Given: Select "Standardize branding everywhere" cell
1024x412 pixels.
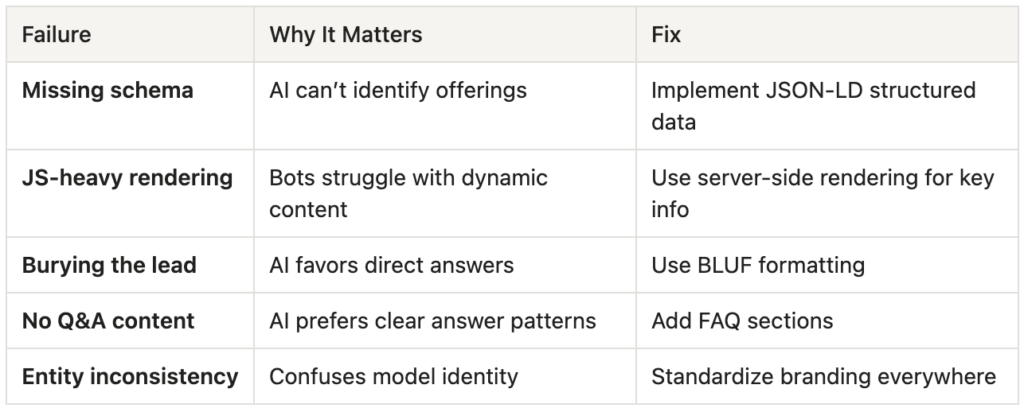Looking at the screenshot, I should [823, 377].
